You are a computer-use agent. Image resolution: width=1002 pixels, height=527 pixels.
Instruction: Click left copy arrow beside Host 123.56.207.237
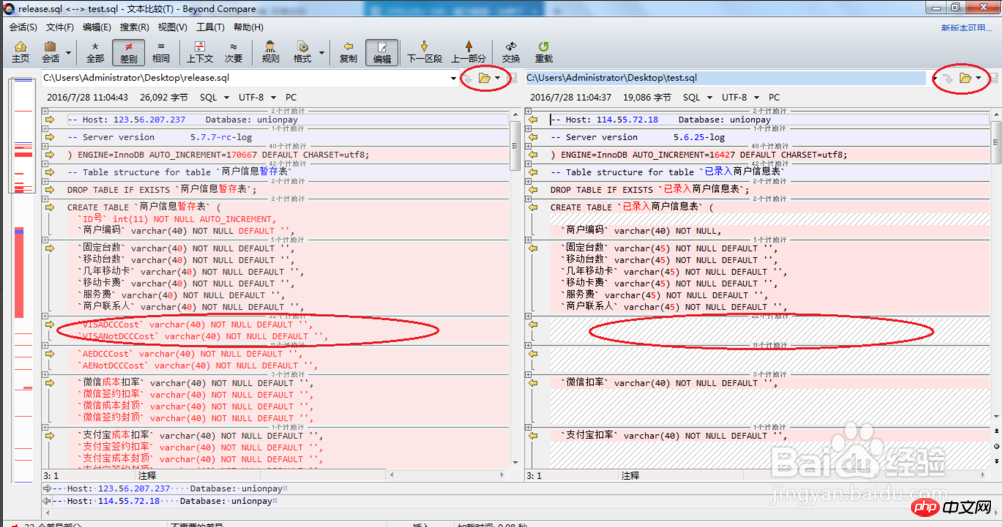pyautogui.click(x=50, y=119)
